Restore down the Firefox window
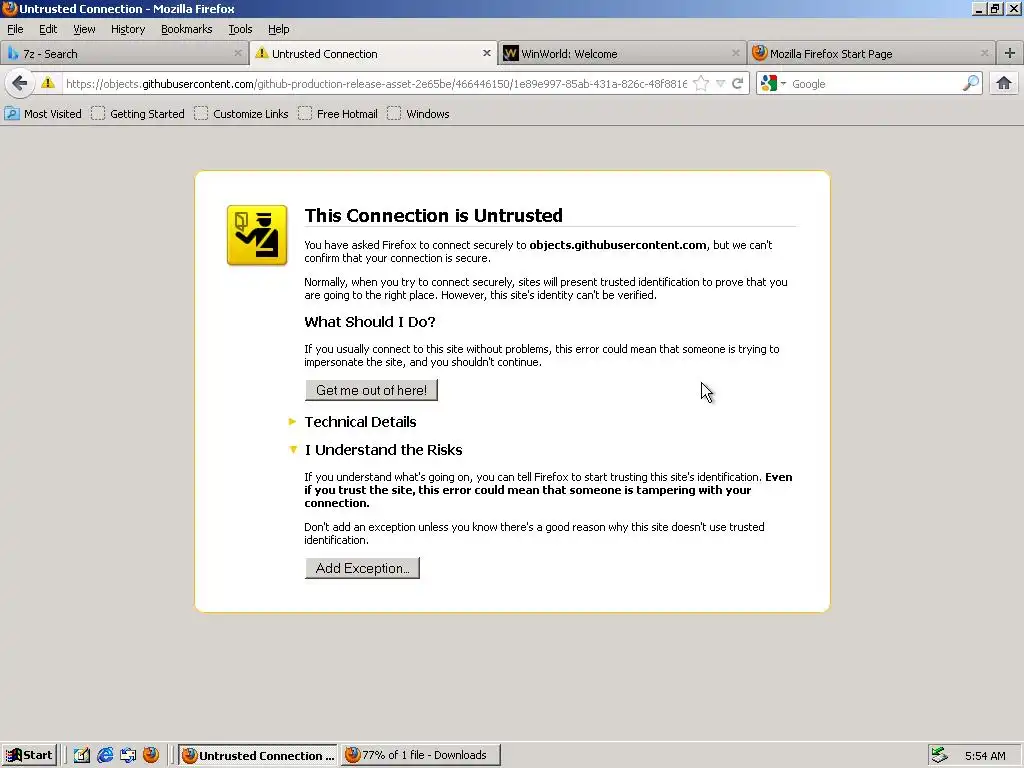 click(x=995, y=8)
